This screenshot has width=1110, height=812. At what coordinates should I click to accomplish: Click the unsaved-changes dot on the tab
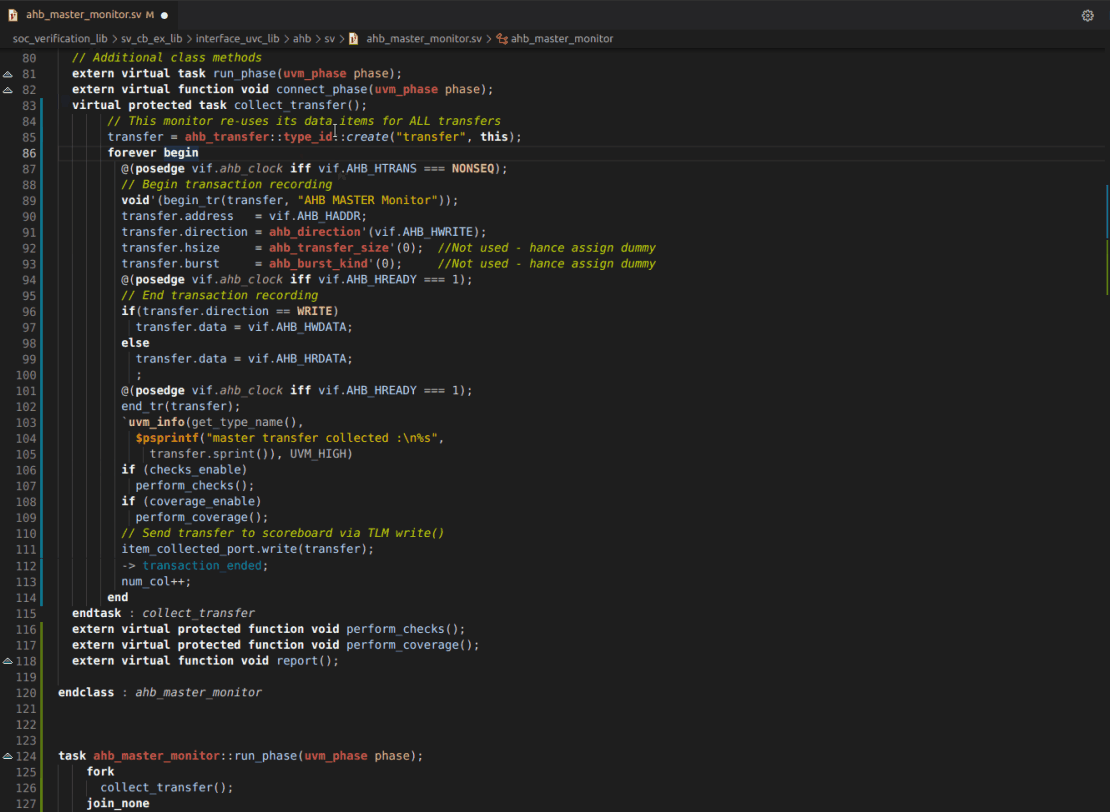pos(164,15)
